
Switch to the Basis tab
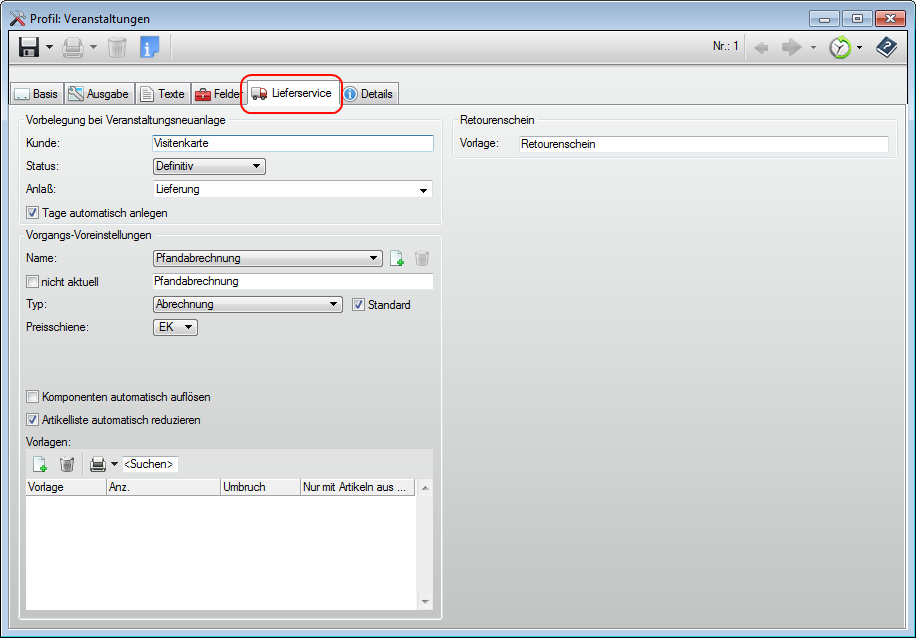pyautogui.click(x=36, y=94)
